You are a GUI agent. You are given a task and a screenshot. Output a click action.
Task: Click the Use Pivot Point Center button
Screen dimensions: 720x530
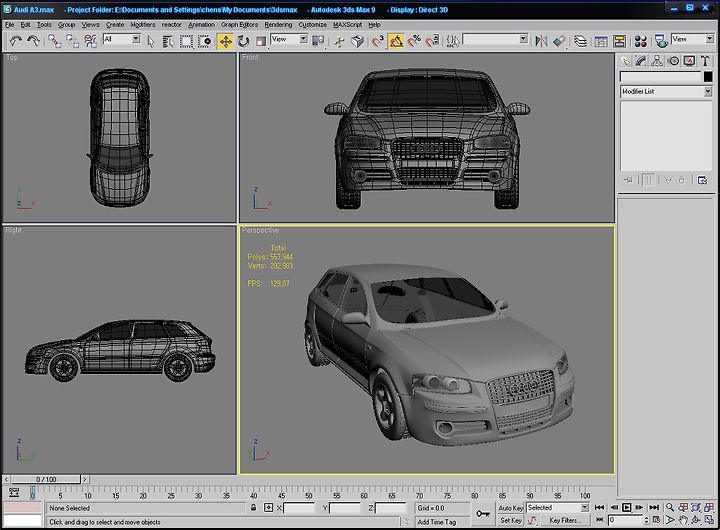318,42
